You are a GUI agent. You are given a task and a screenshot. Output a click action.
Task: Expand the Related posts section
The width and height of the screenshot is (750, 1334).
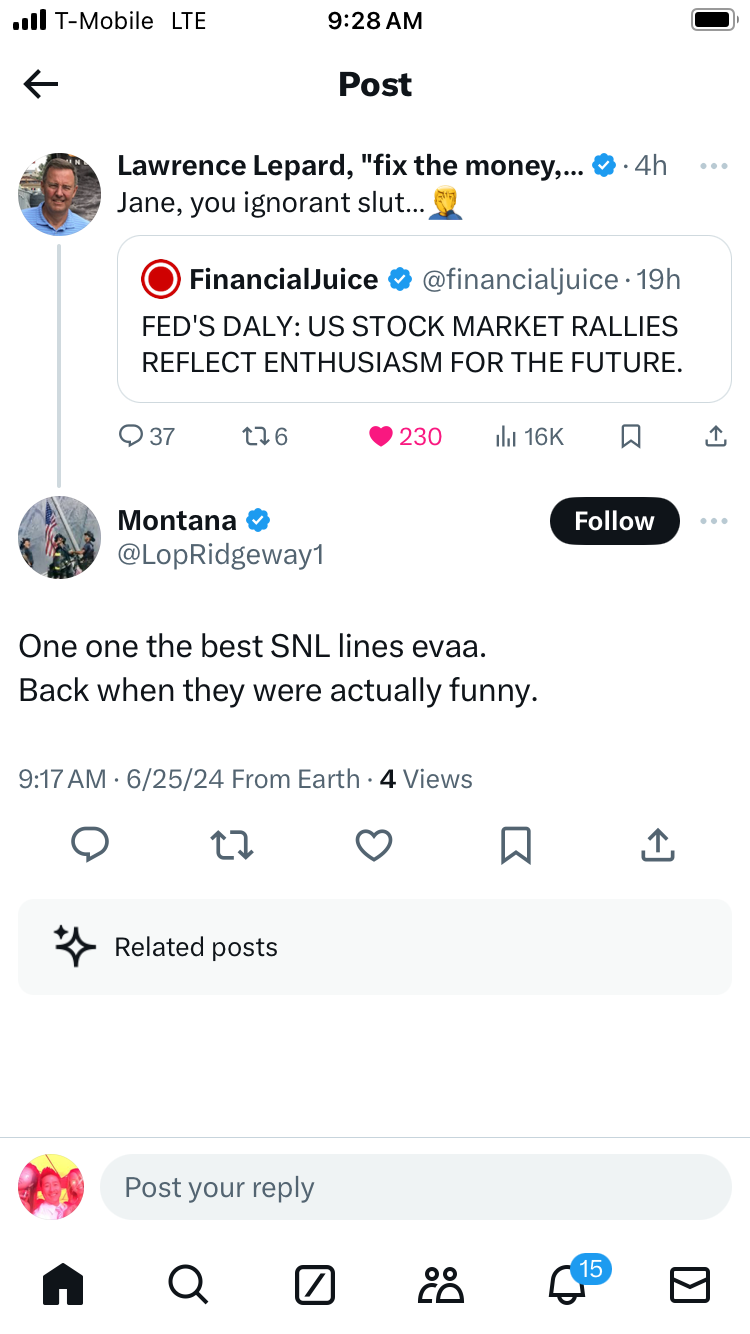[x=375, y=947]
